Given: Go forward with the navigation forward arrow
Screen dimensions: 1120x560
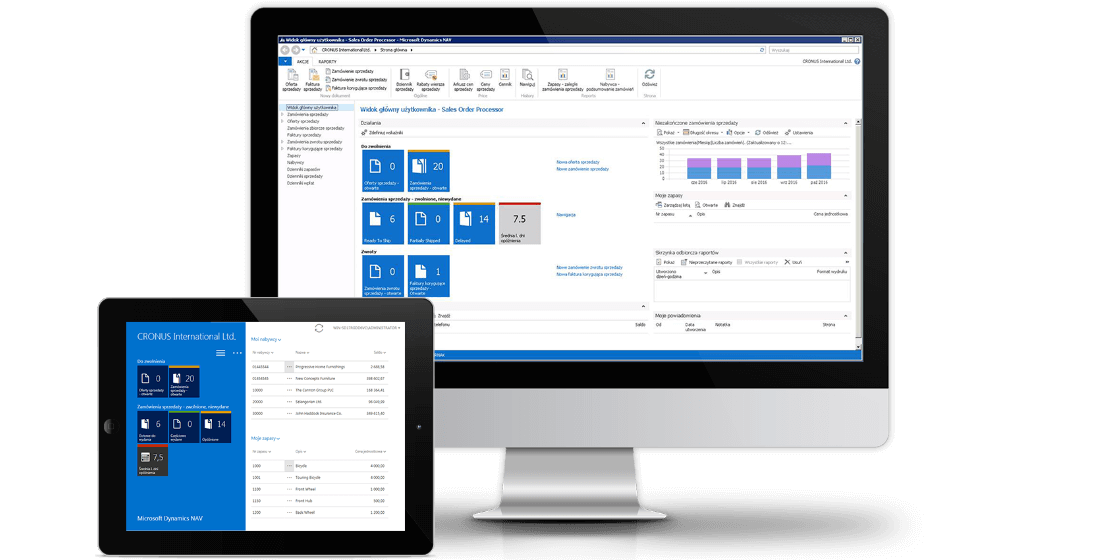Looking at the screenshot, I should point(295,50).
